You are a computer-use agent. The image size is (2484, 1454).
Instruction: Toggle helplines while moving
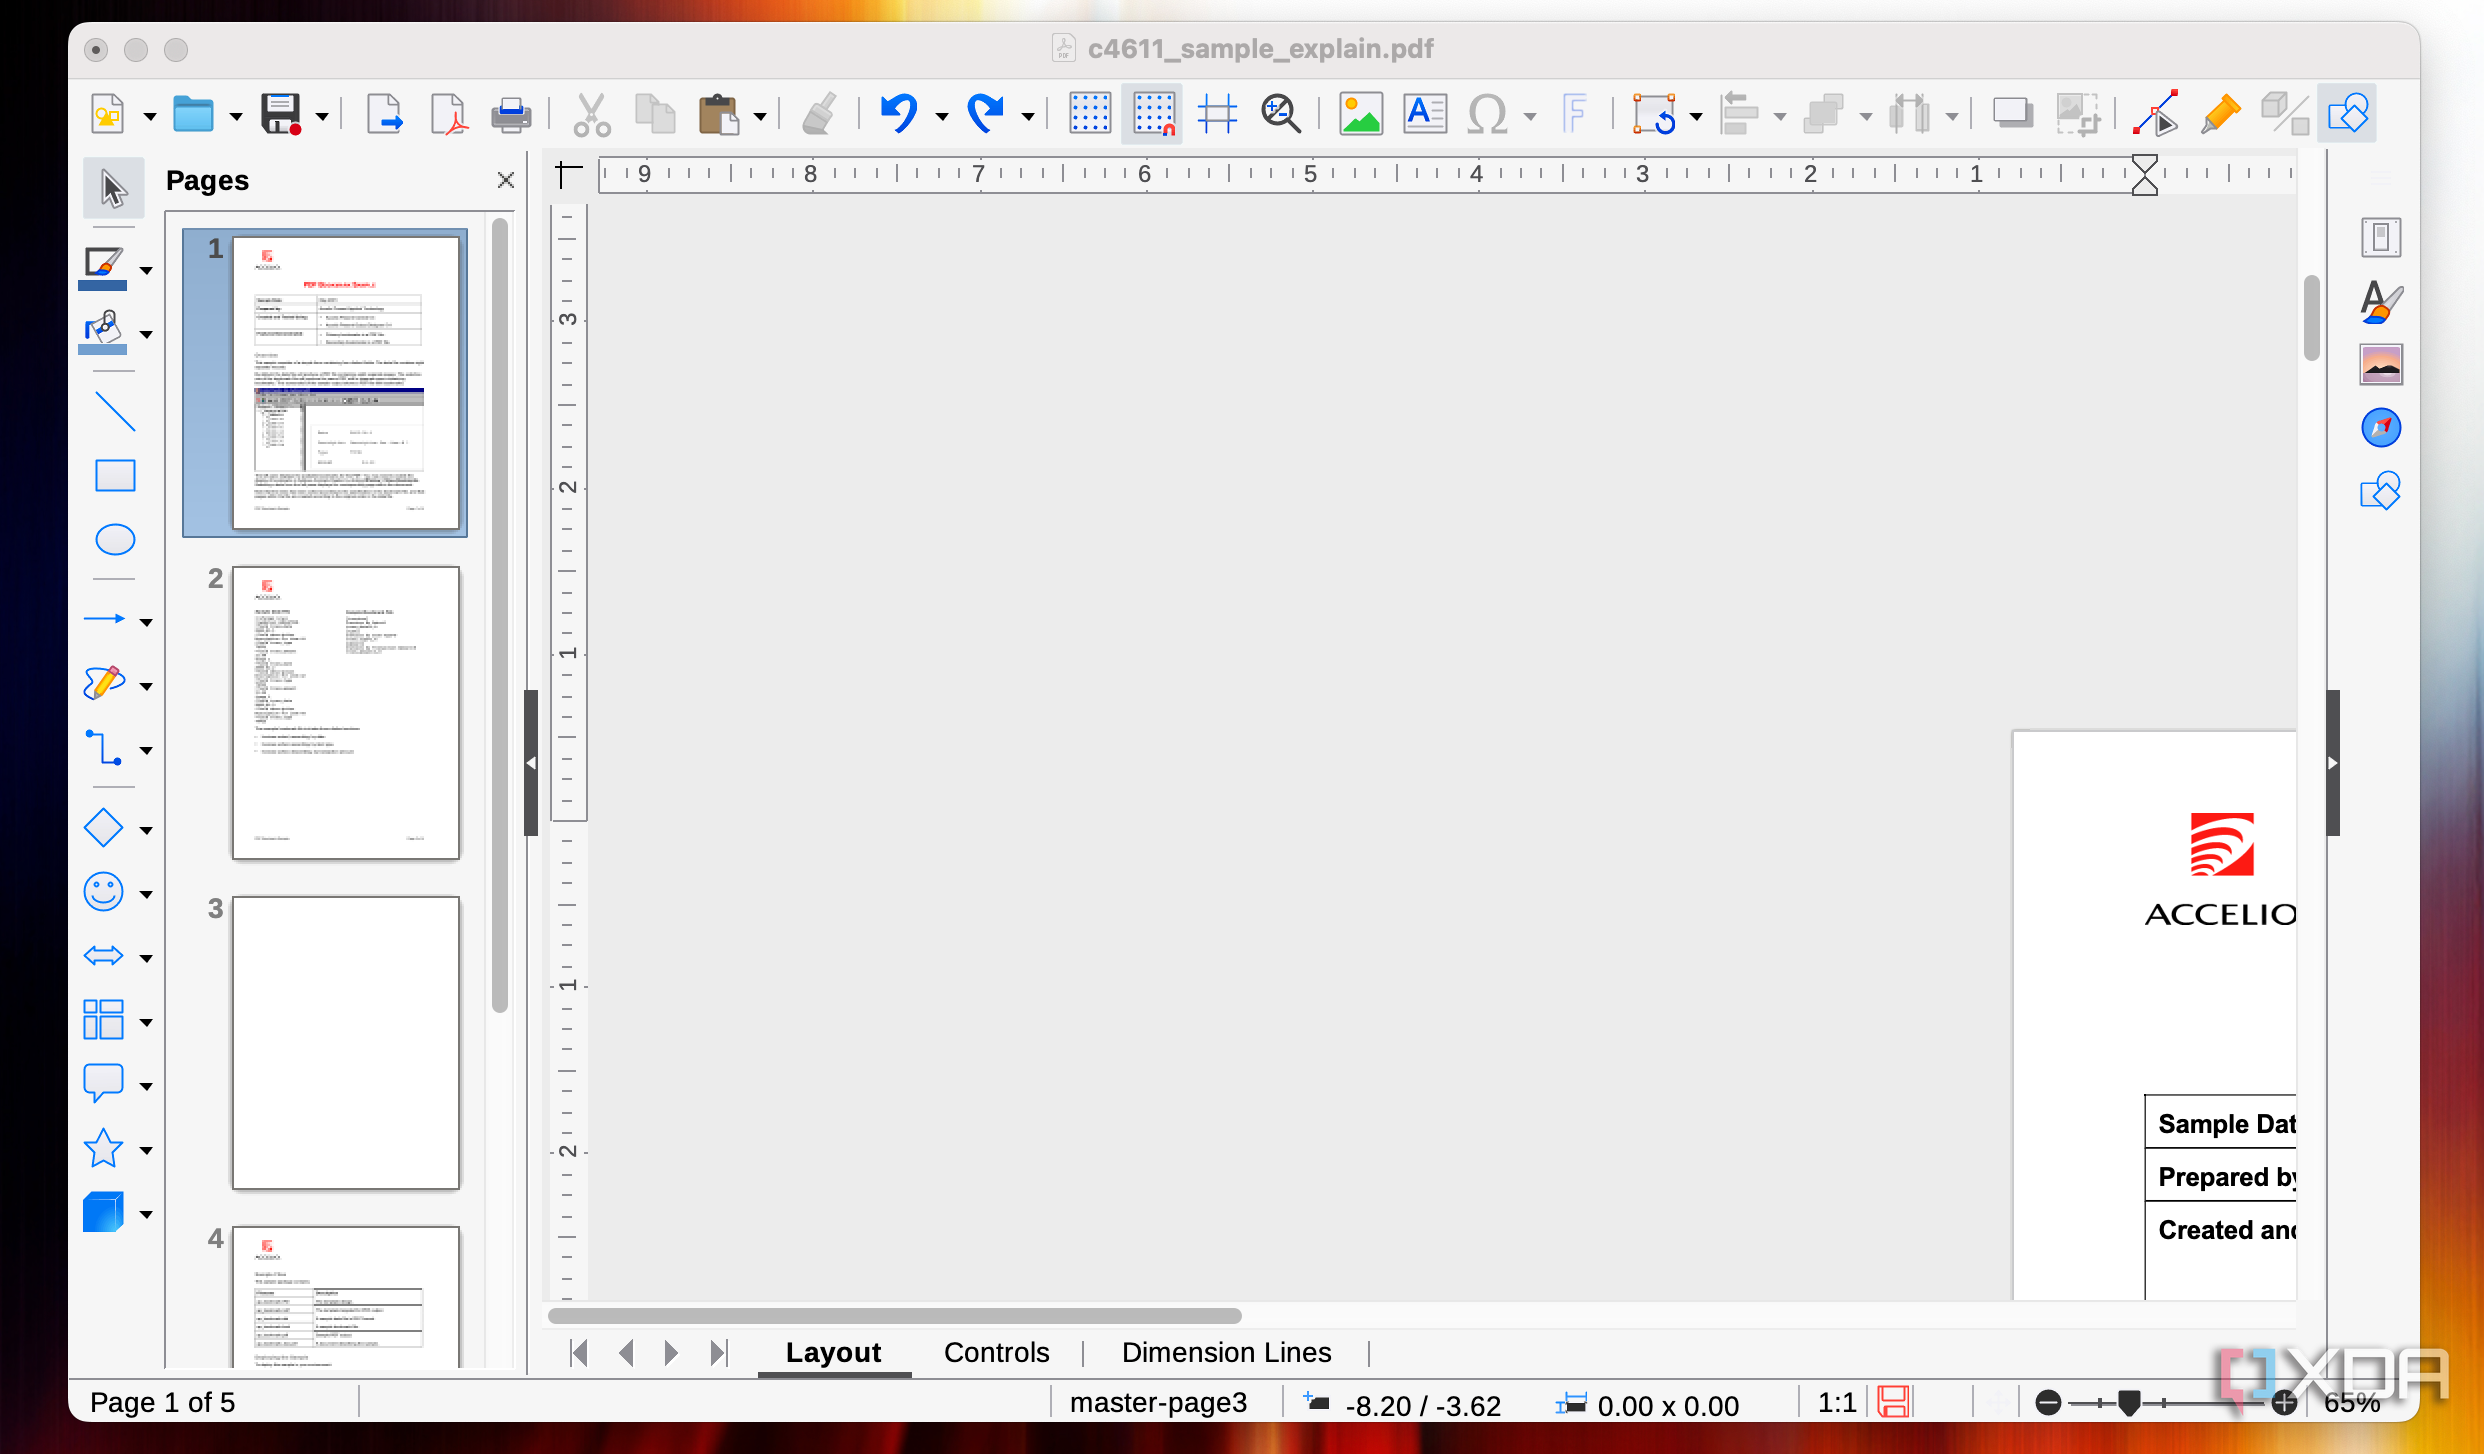1216,114
